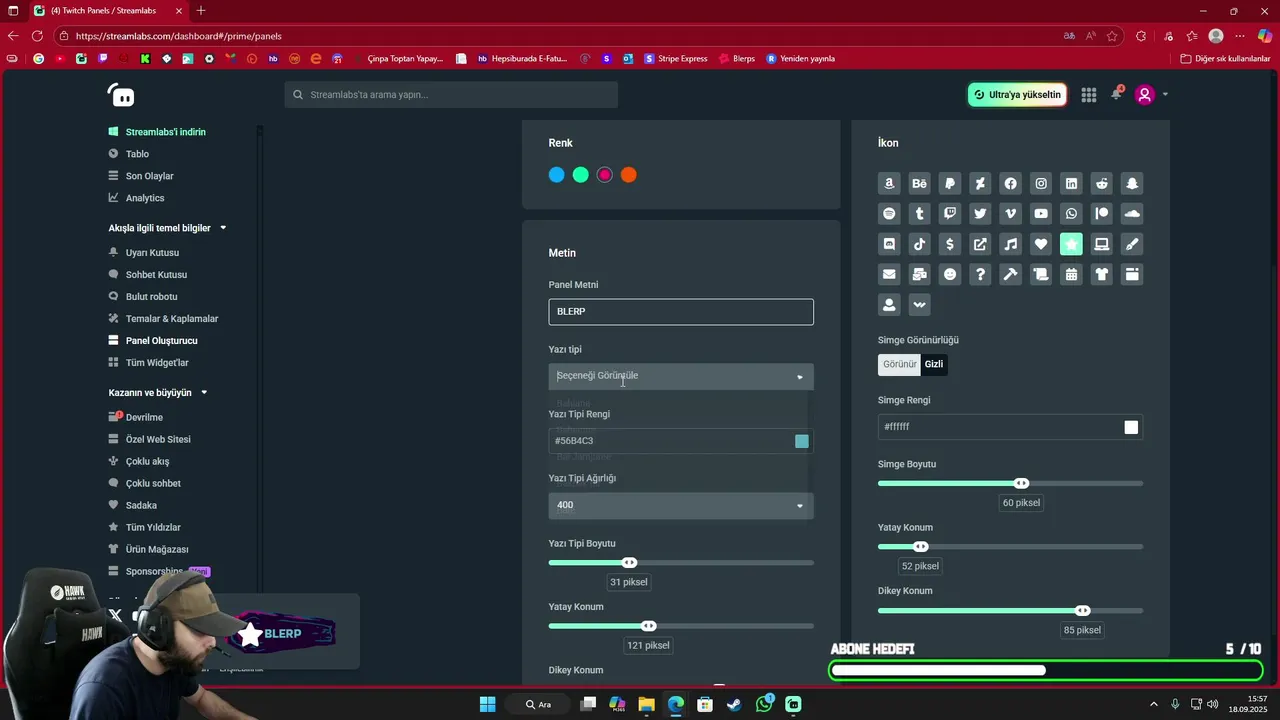This screenshot has height=720, width=1280.
Task: Click the Simge Boyutu slider handle
Action: [1021, 484]
